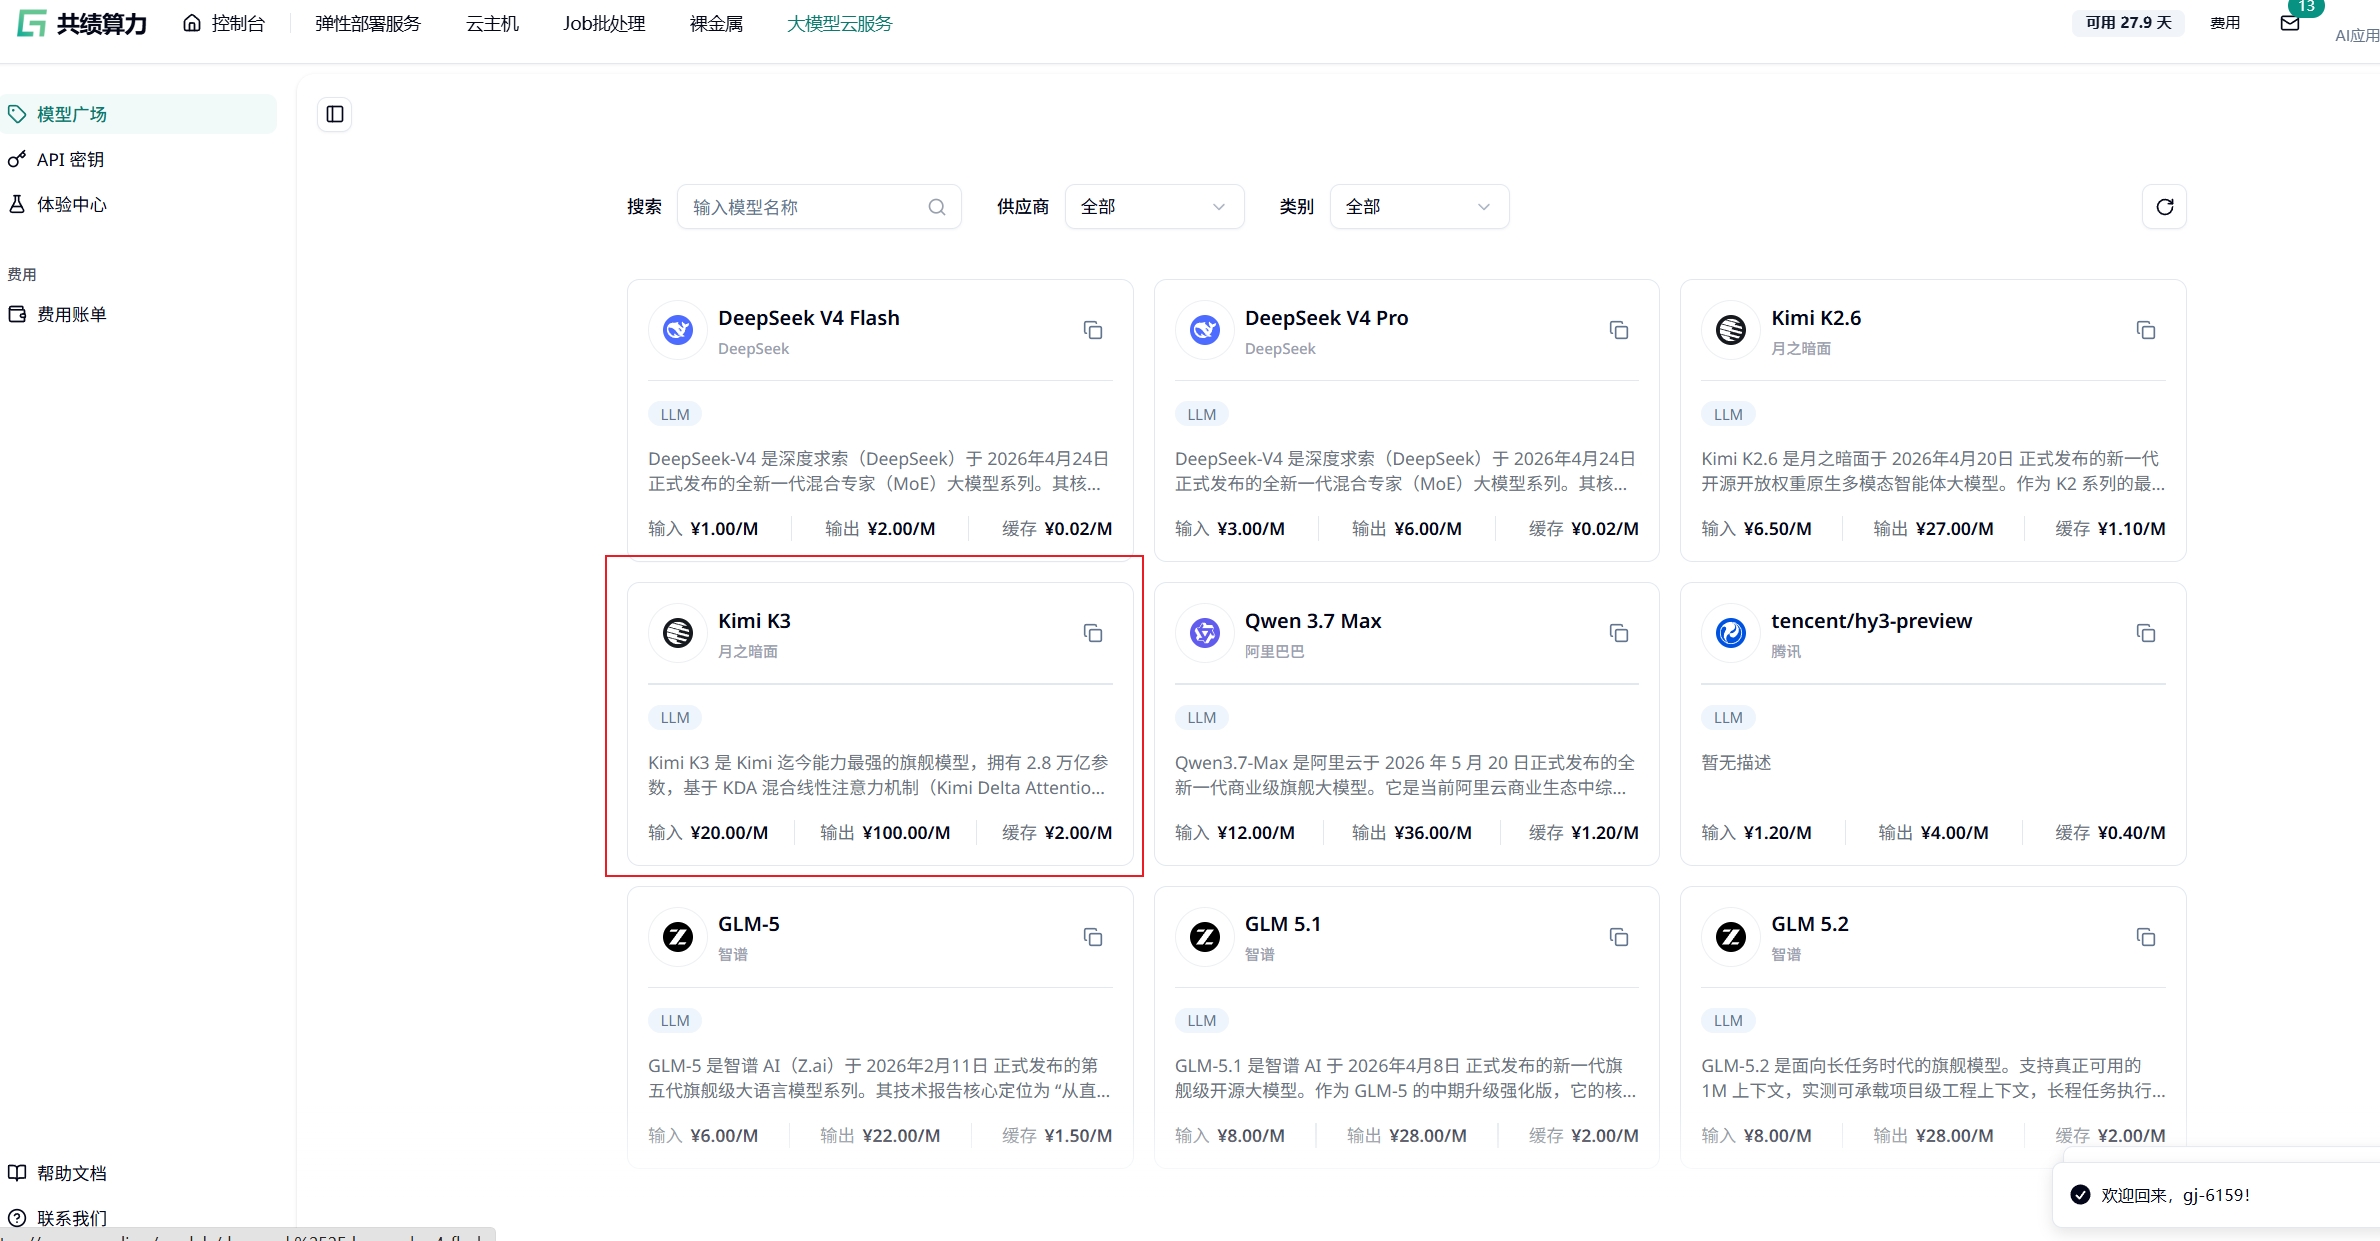Click the DeepSeek V4 Pro logo
The height and width of the screenshot is (1241, 2380).
pos(1205,330)
